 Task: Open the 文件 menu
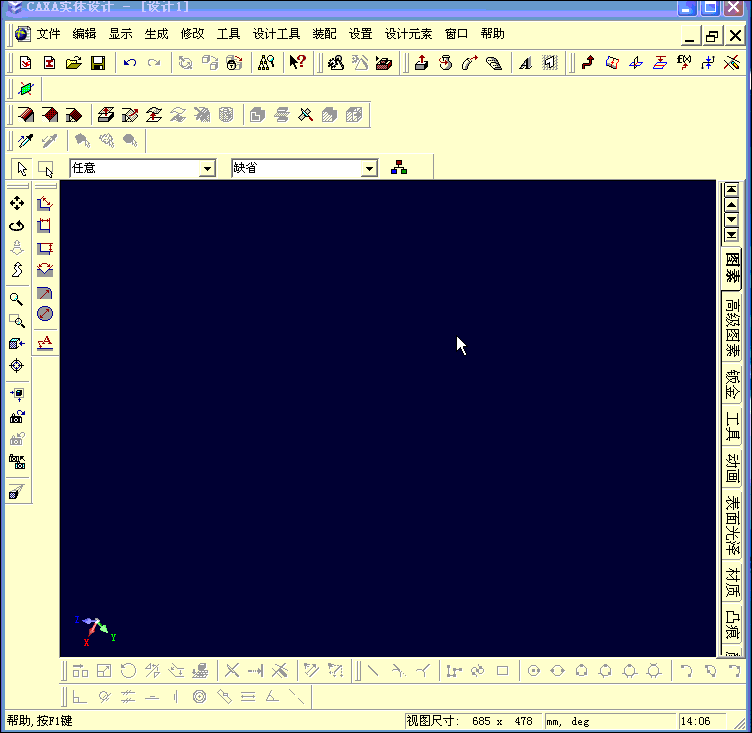point(48,34)
